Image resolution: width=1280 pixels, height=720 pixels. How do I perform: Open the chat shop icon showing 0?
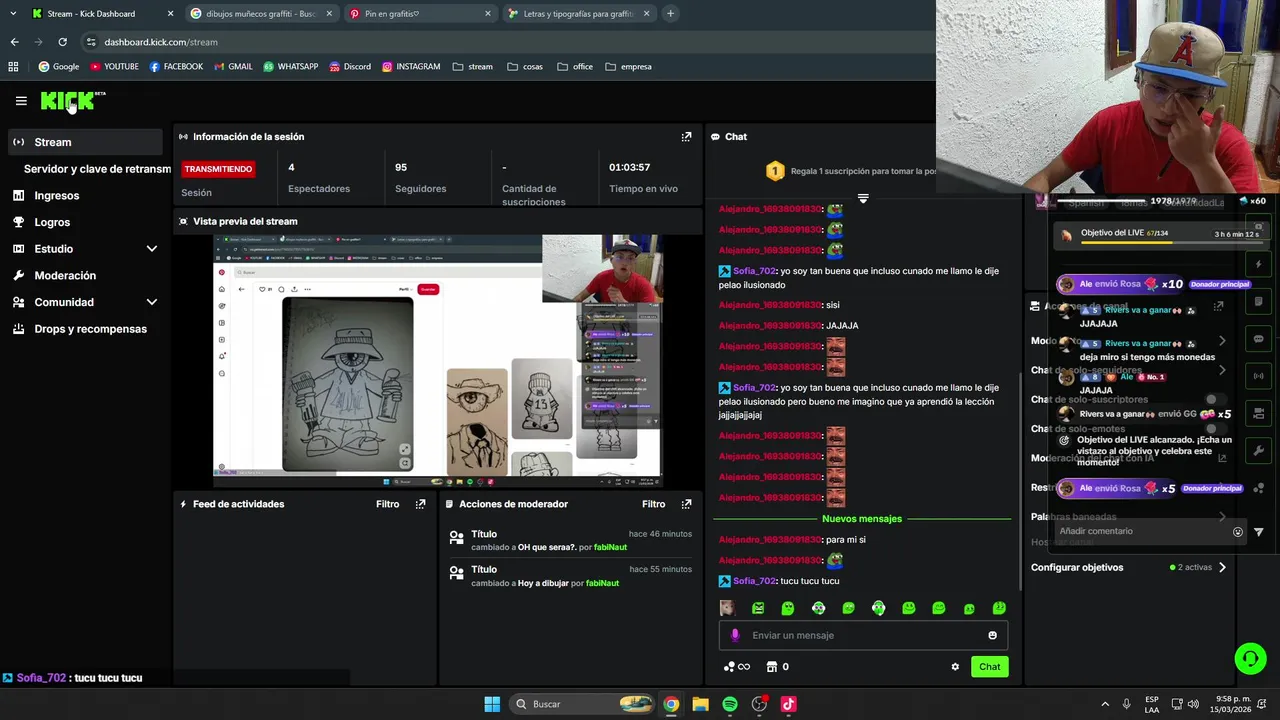(777, 667)
